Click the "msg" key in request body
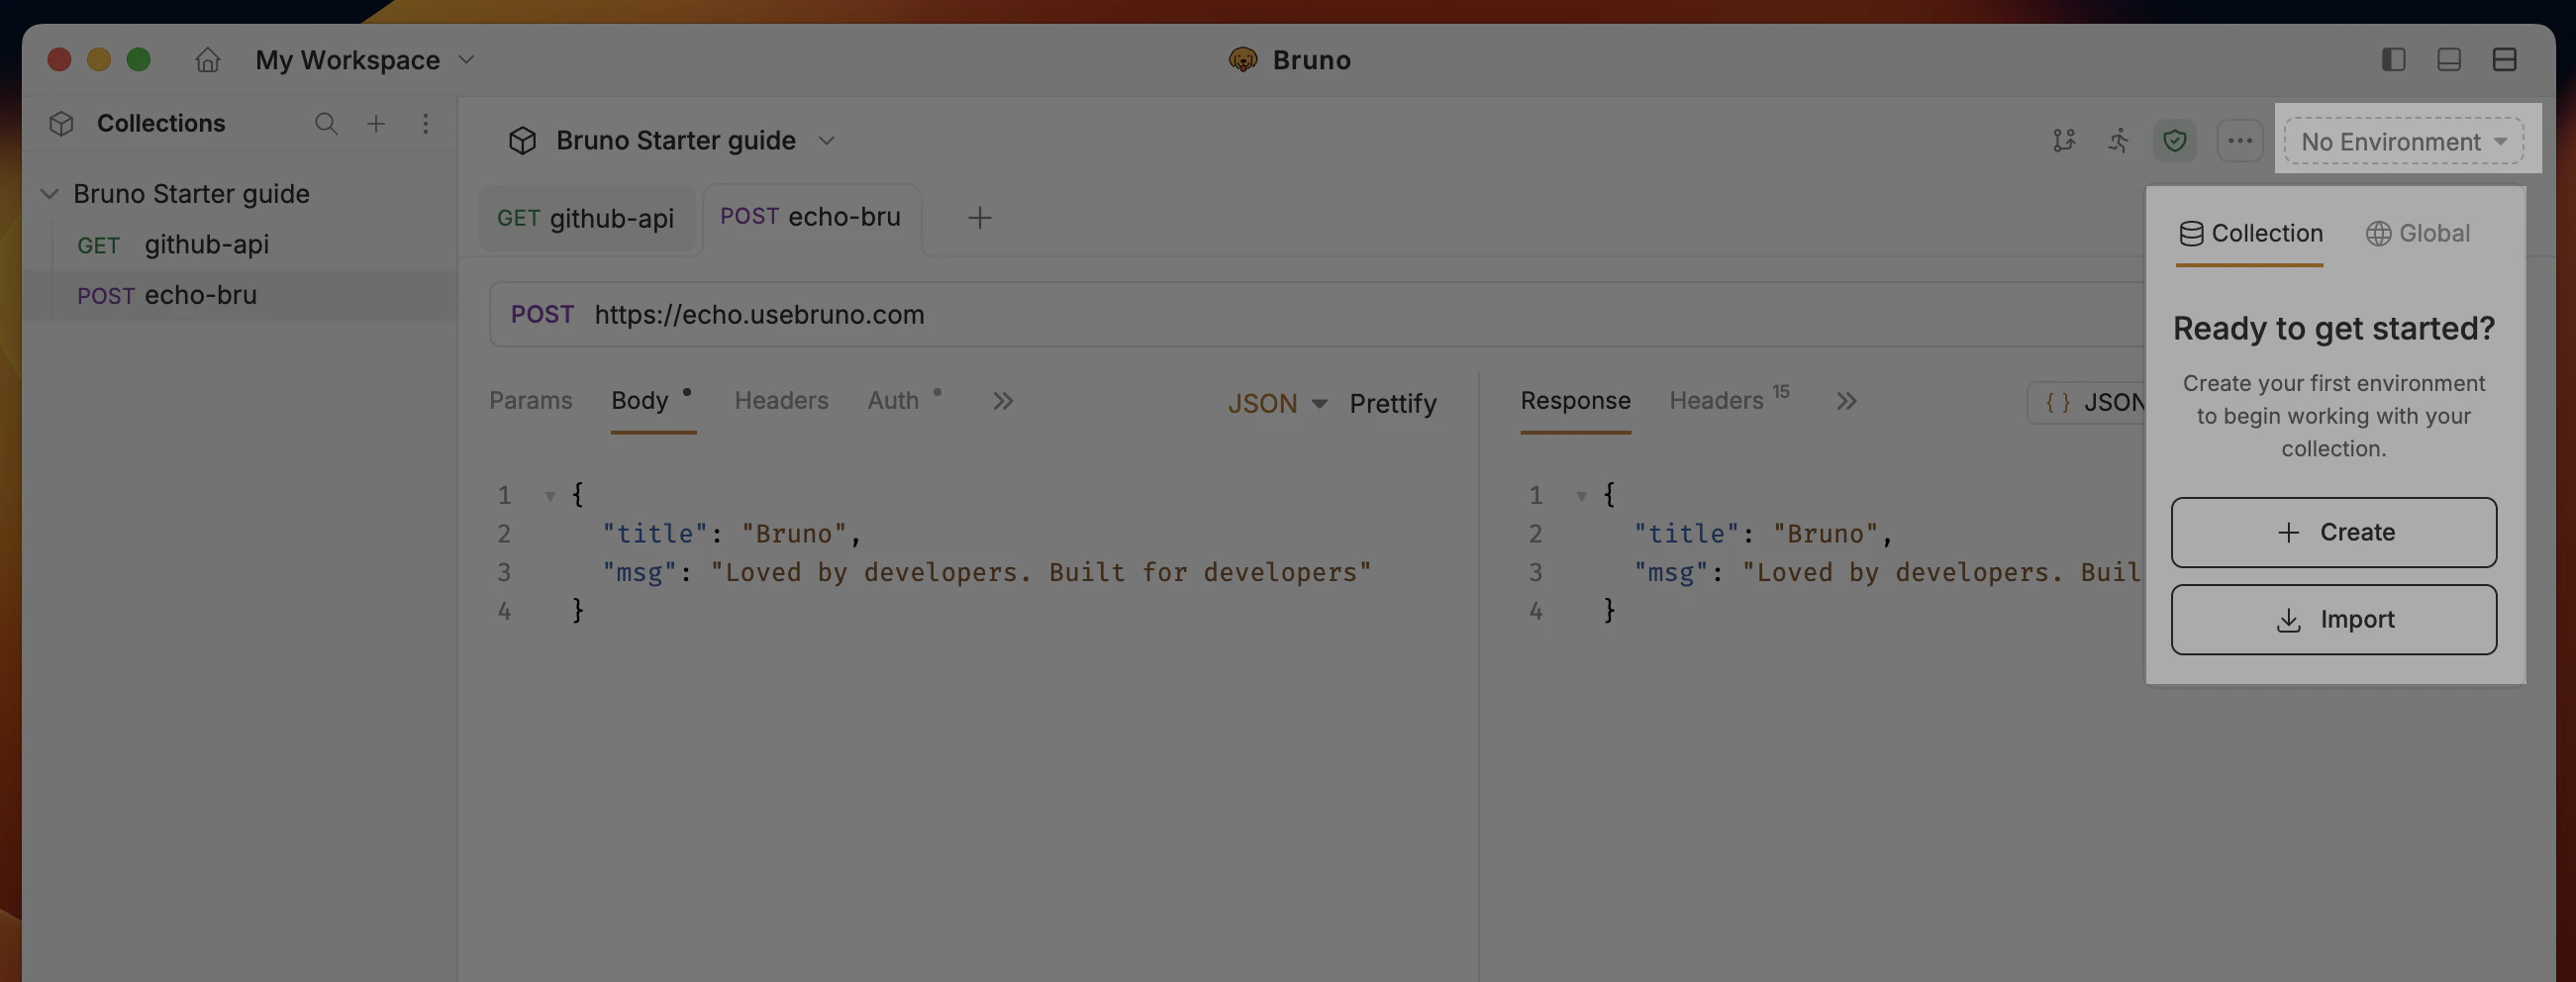The width and height of the screenshot is (2576, 982). [x=639, y=573]
